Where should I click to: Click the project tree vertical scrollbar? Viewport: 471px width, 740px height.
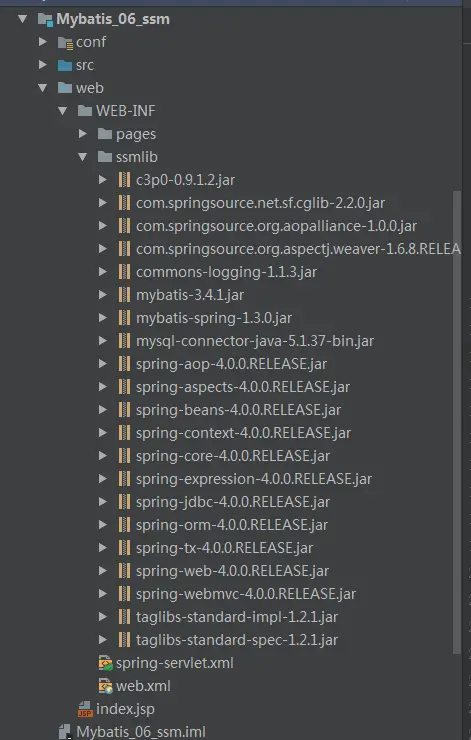[456, 422]
